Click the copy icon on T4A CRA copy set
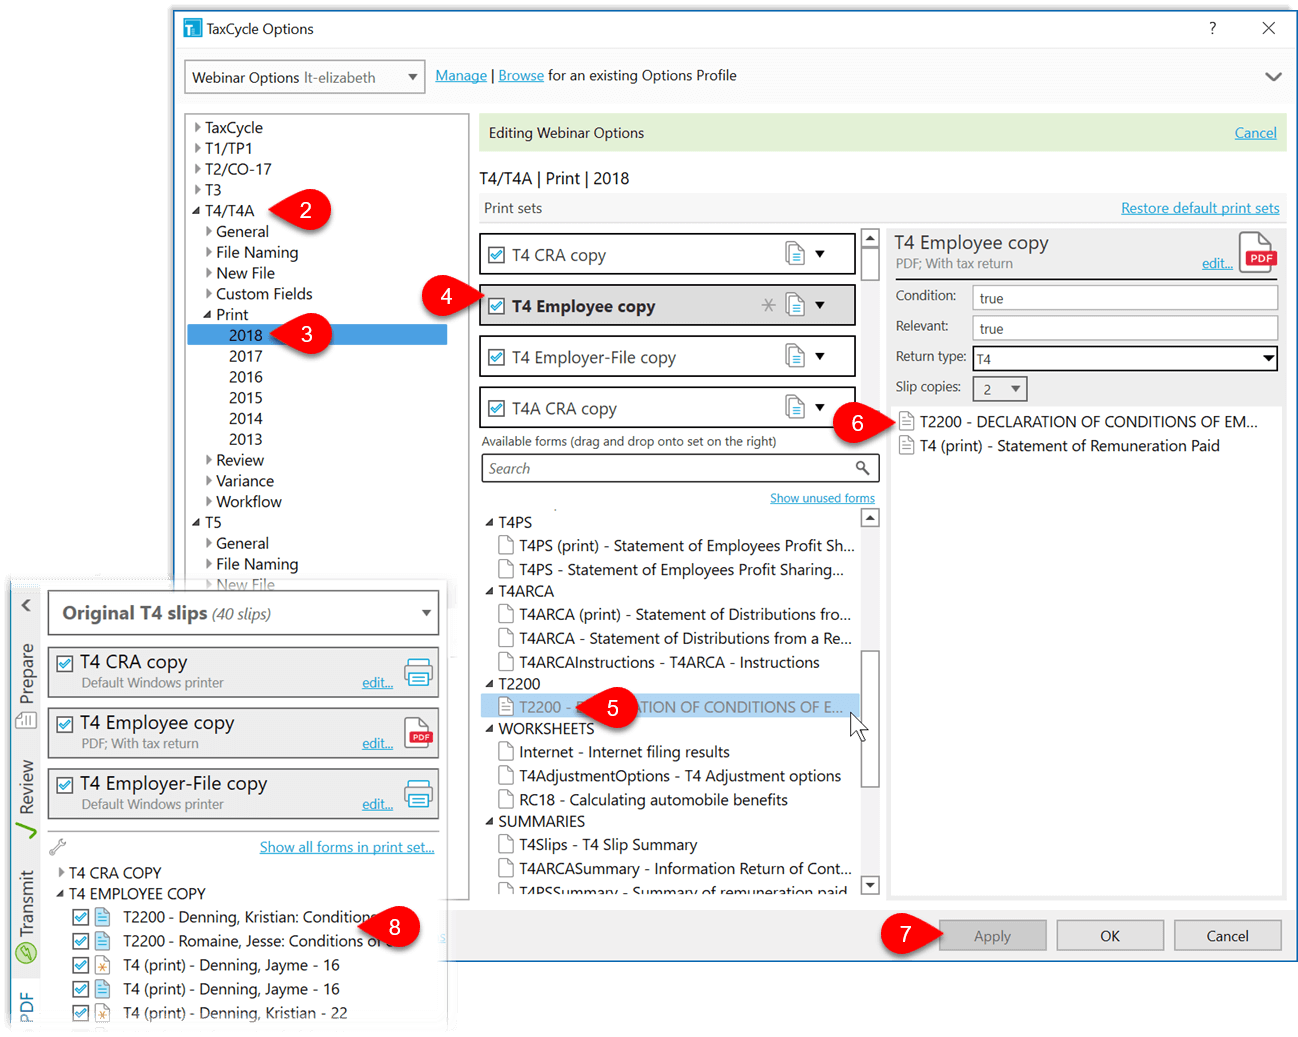Viewport: 1298px width, 1037px height. 795,407
